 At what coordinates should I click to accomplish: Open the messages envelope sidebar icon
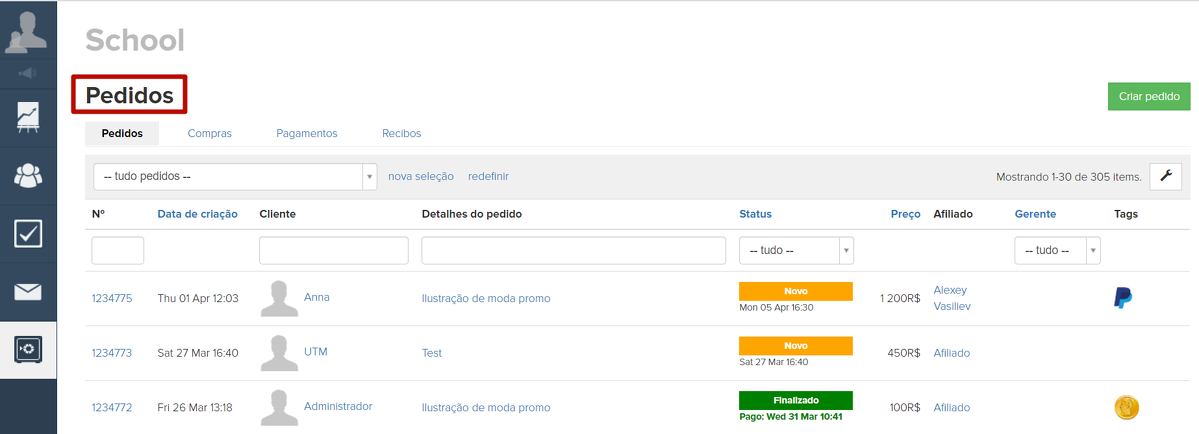click(x=28, y=292)
